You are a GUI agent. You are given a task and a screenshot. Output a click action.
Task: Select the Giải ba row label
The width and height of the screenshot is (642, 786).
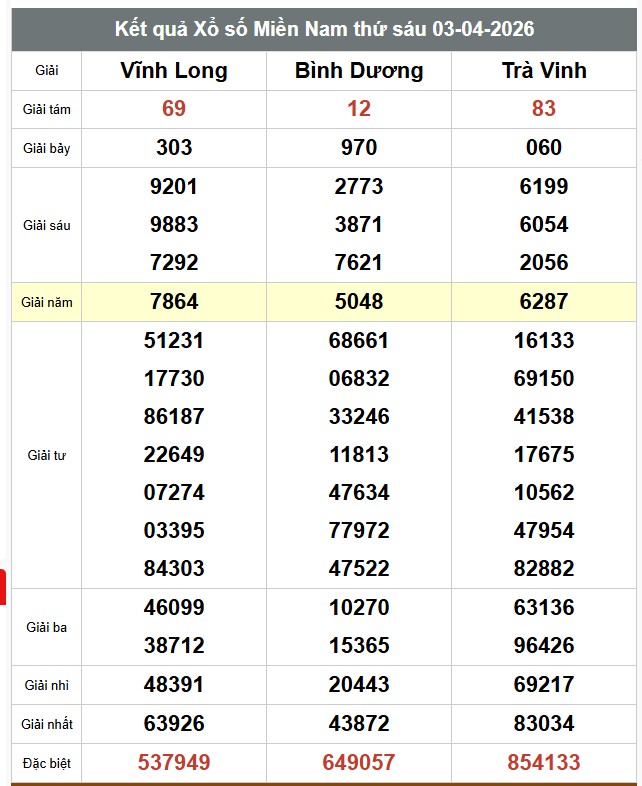[x=46, y=627]
